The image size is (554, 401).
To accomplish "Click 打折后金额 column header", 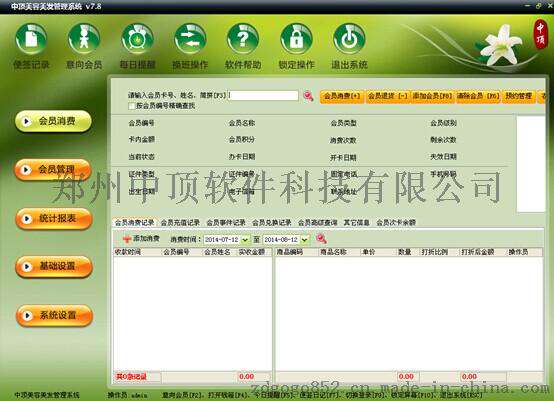I will click(x=477, y=252).
